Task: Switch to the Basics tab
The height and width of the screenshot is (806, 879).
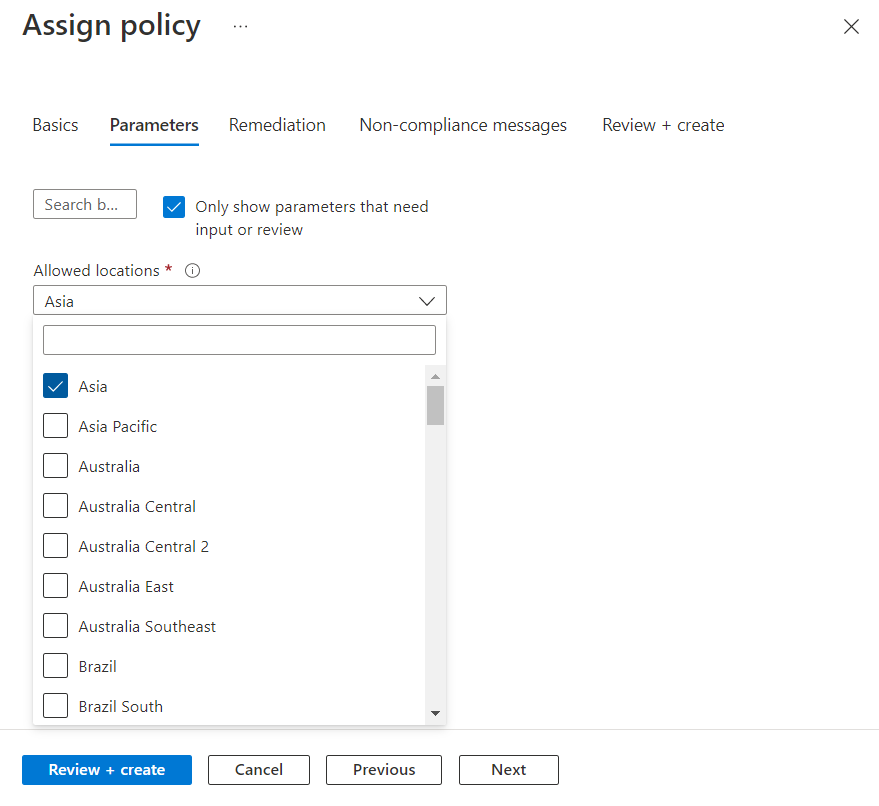Action: pos(55,125)
